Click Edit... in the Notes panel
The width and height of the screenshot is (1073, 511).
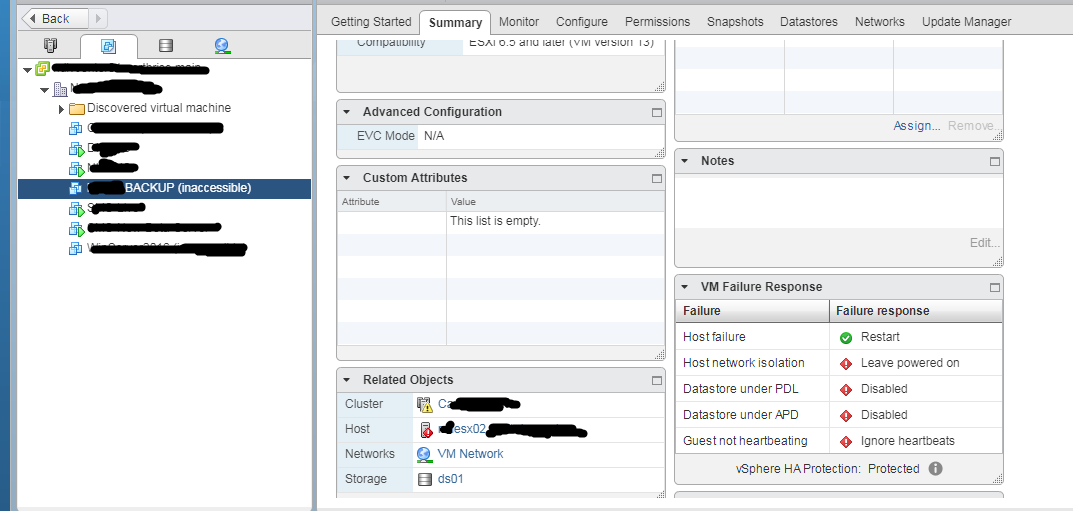point(985,243)
